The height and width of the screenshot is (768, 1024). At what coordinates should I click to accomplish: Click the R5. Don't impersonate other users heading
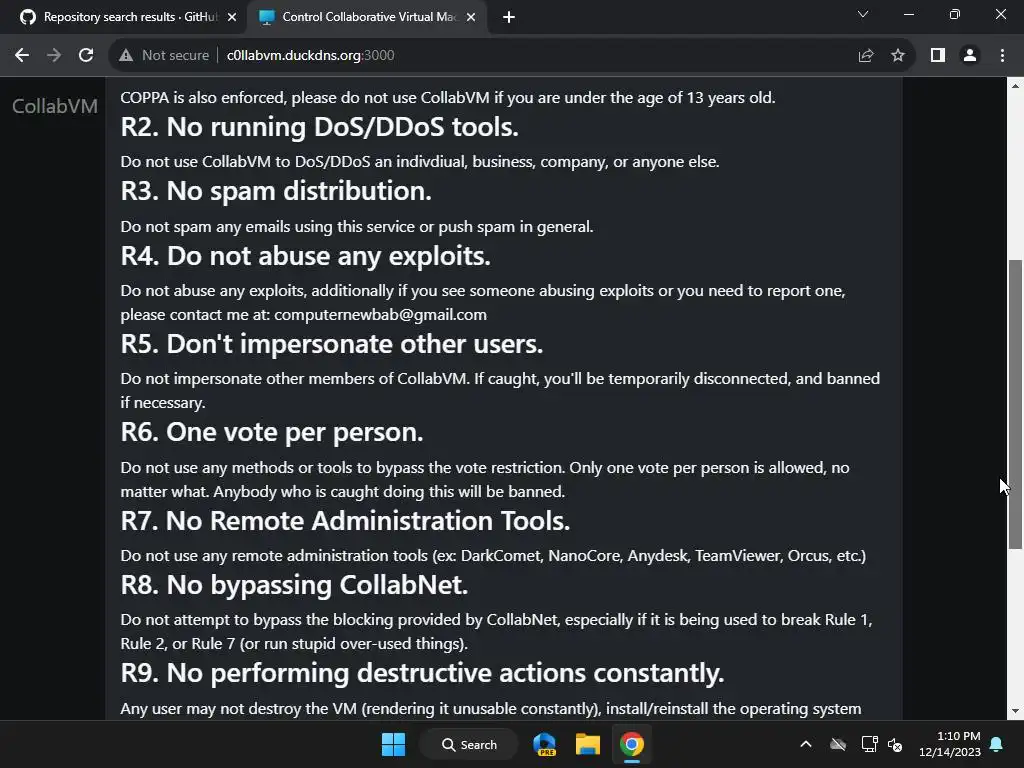332,344
